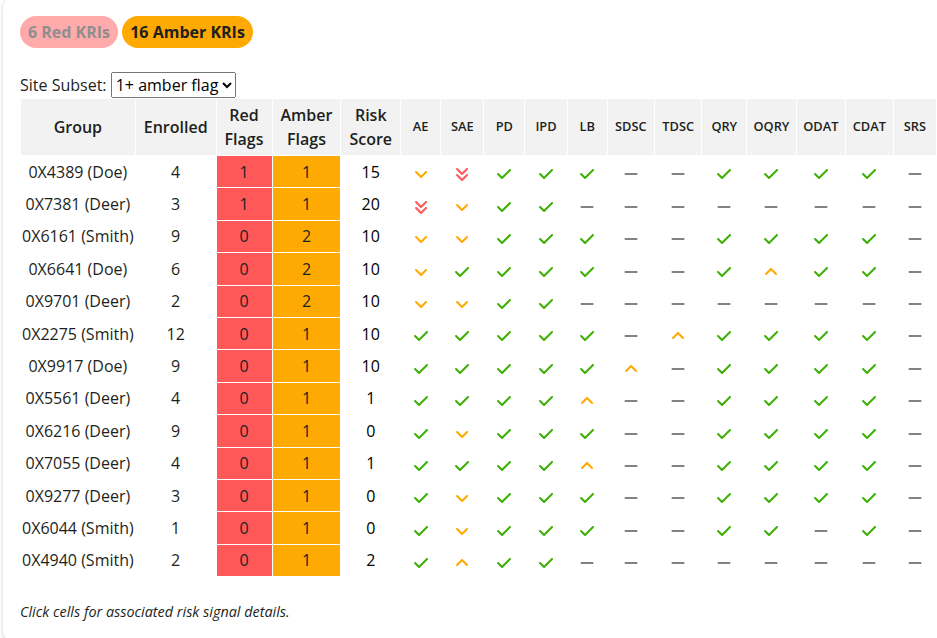
Task: Click the Amber Flags column header
Action: pos(306,127)
